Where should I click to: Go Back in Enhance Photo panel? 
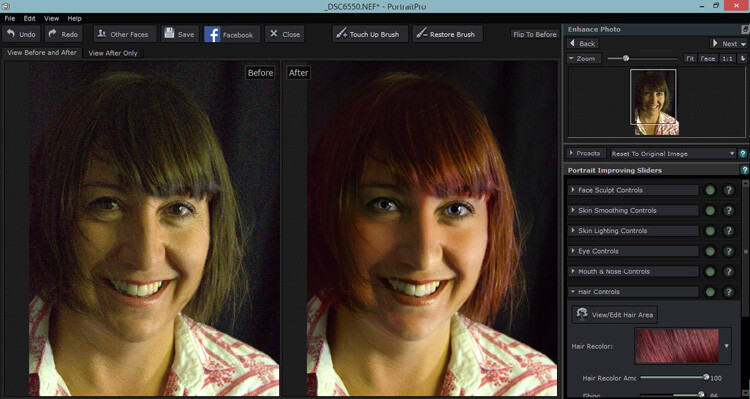coord(583,44)
